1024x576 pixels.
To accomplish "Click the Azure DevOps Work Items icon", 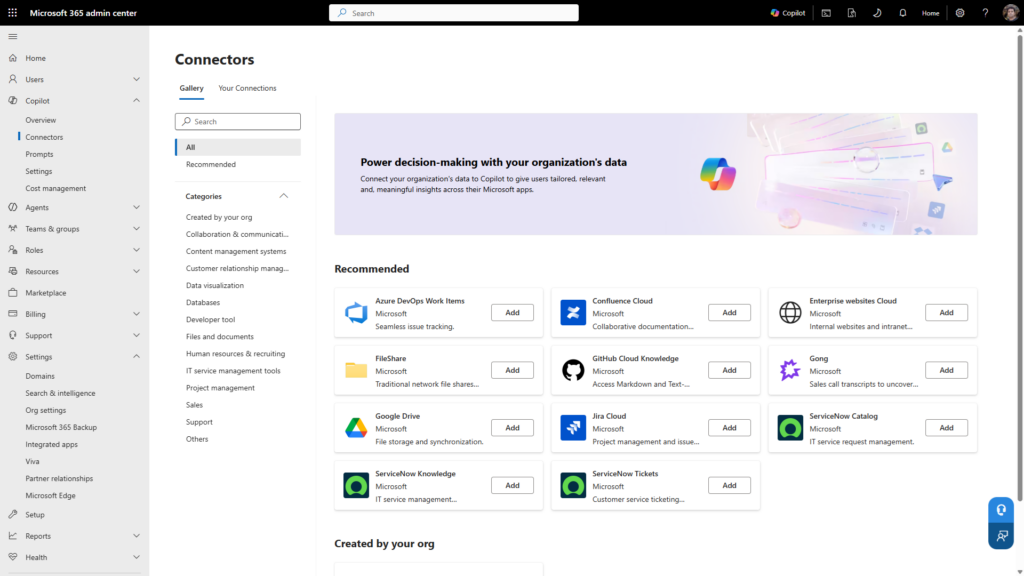I will click(356, 313).
